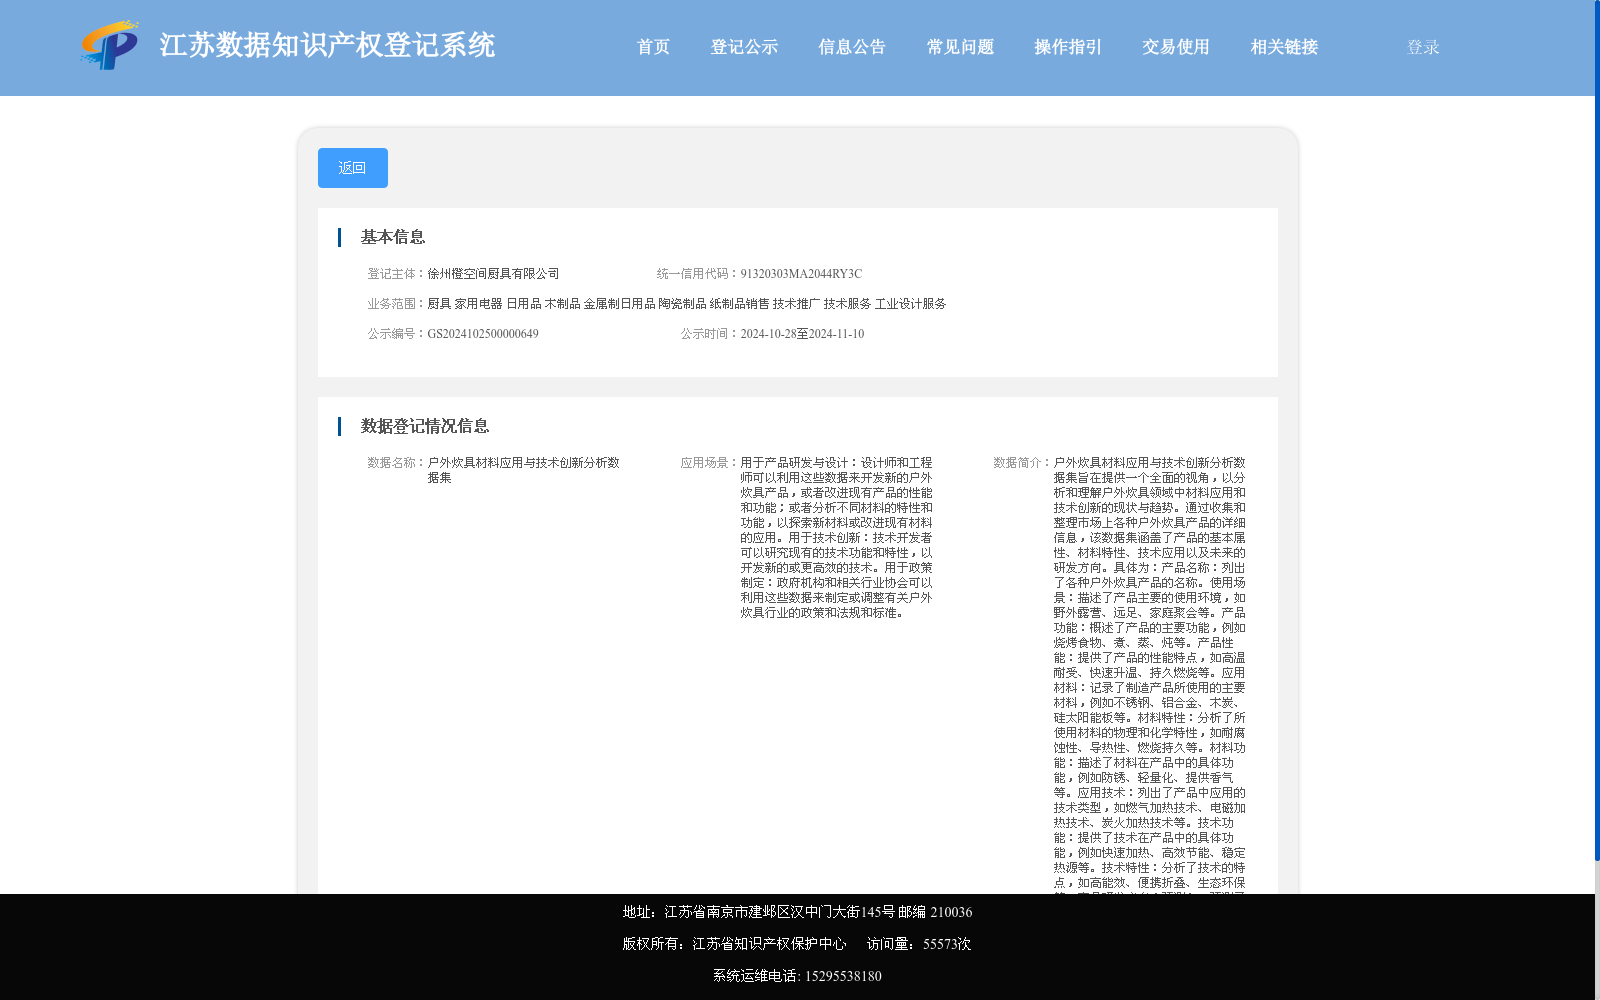
Task: Click the 统一信用代码 label
Action: (698, 274)
